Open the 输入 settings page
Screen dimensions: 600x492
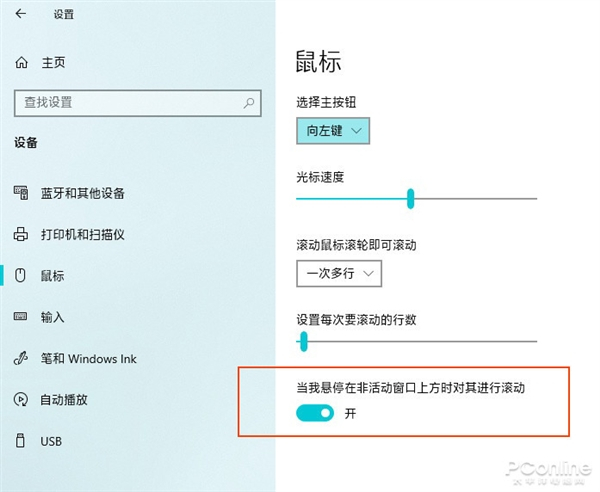(53, 317)
